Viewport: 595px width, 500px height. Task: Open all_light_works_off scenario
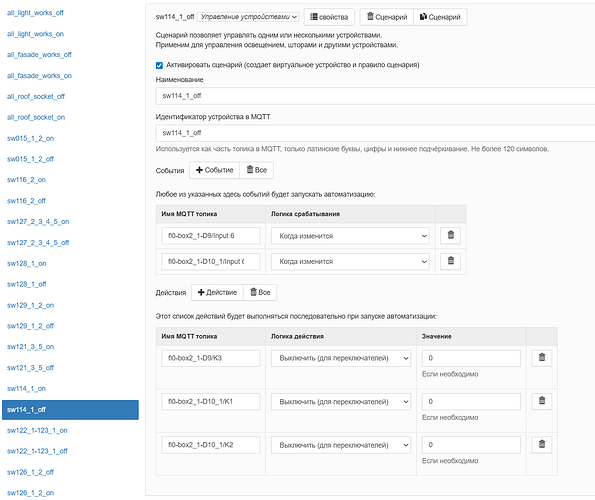(35, 13)
